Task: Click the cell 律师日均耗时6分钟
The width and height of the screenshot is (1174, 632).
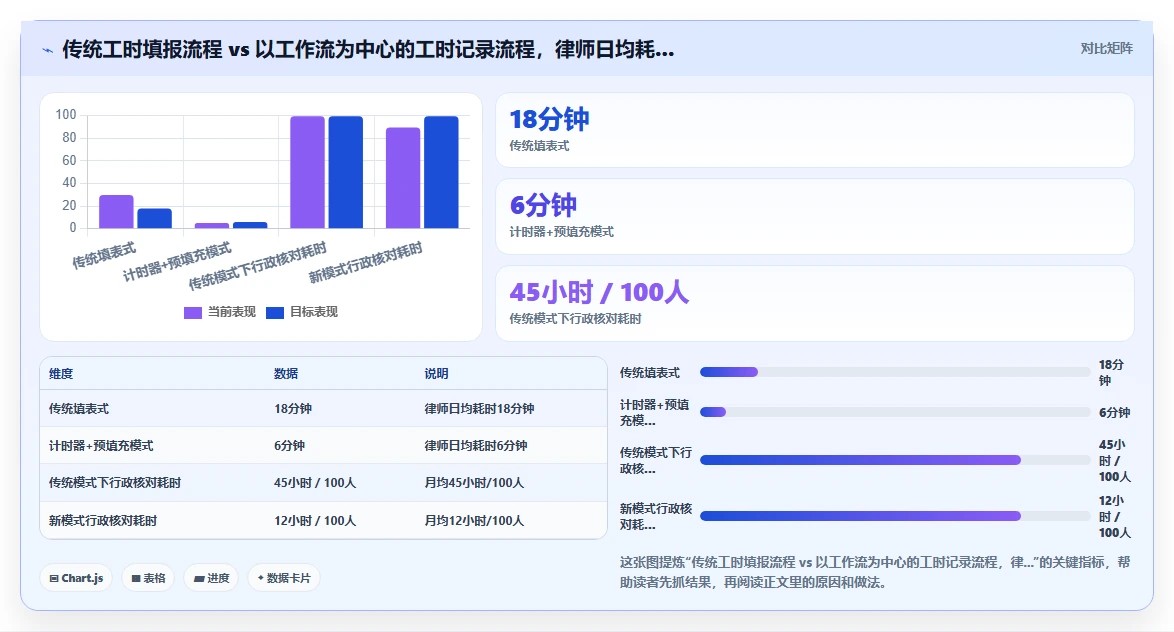Action: 475,446
